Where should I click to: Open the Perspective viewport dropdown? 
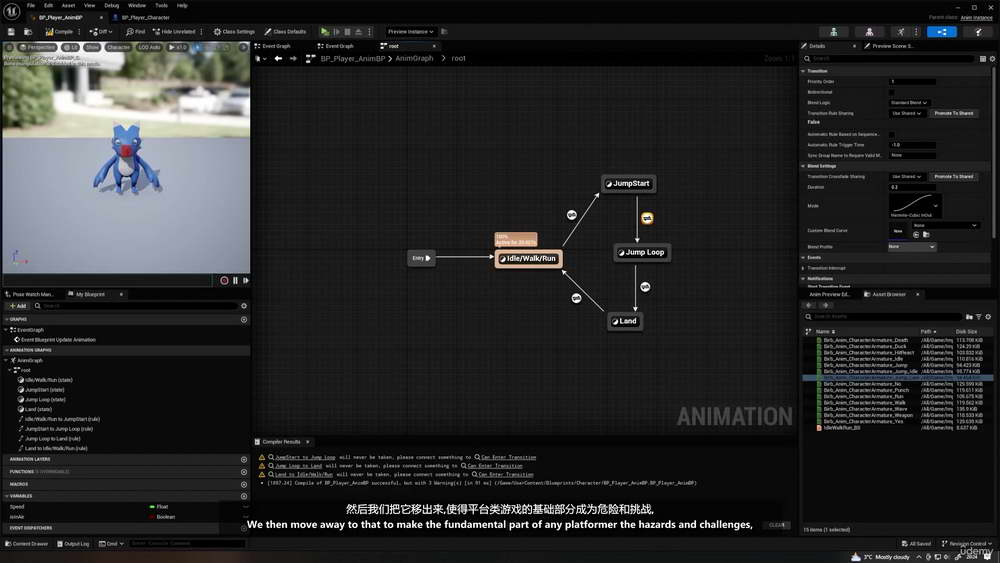tap(38, 47)
